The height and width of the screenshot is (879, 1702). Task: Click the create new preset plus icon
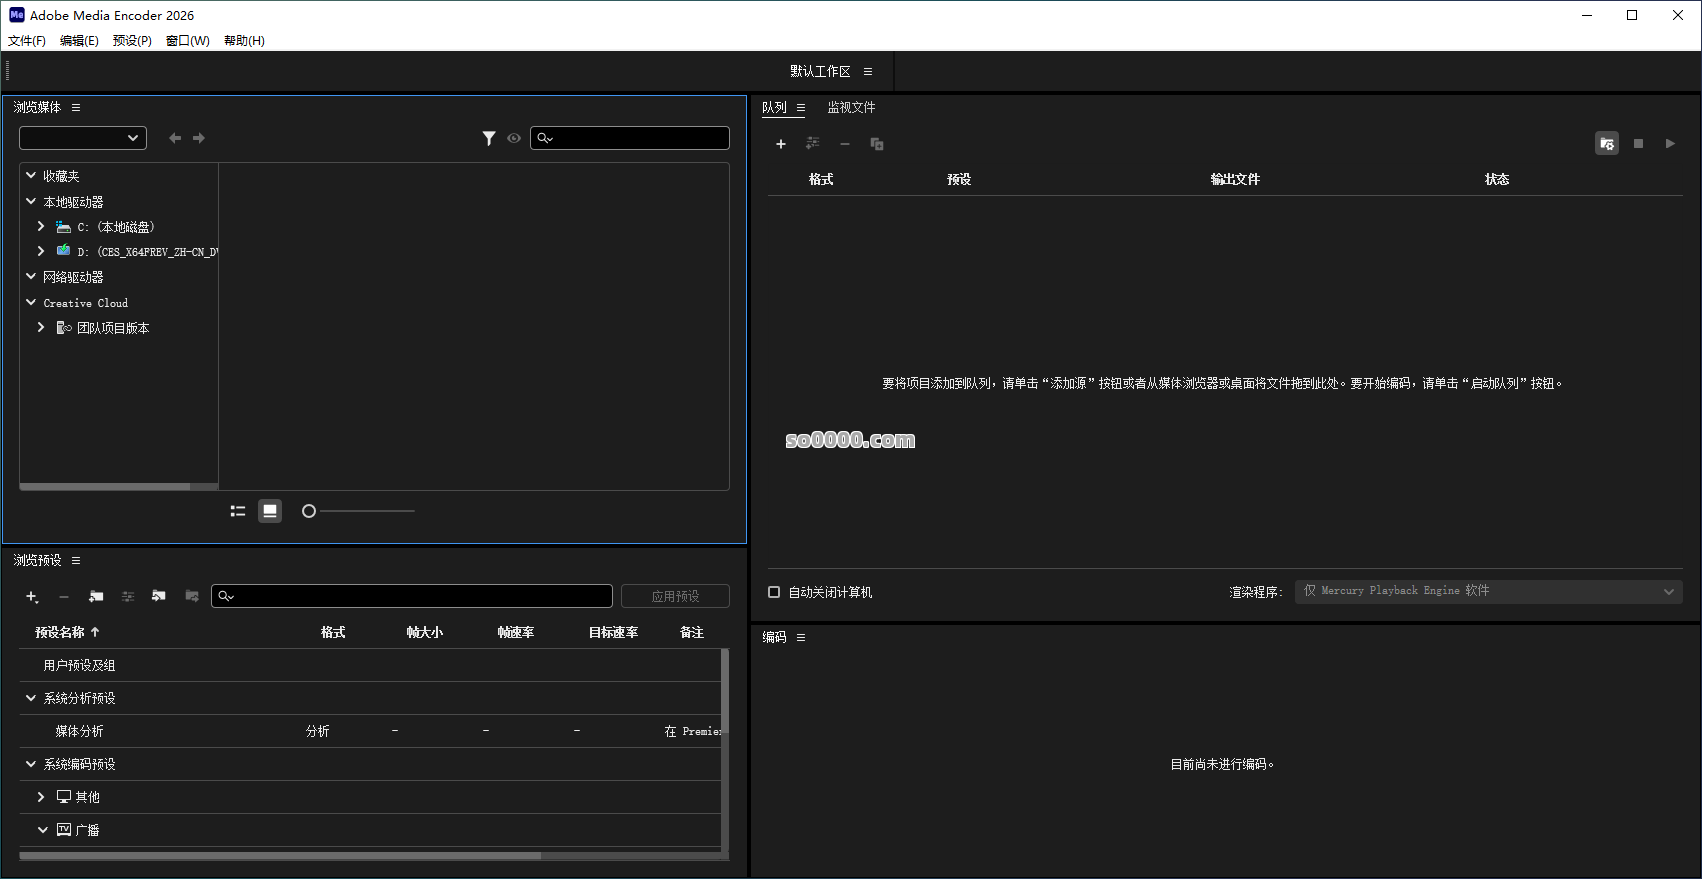click(31, 596)
